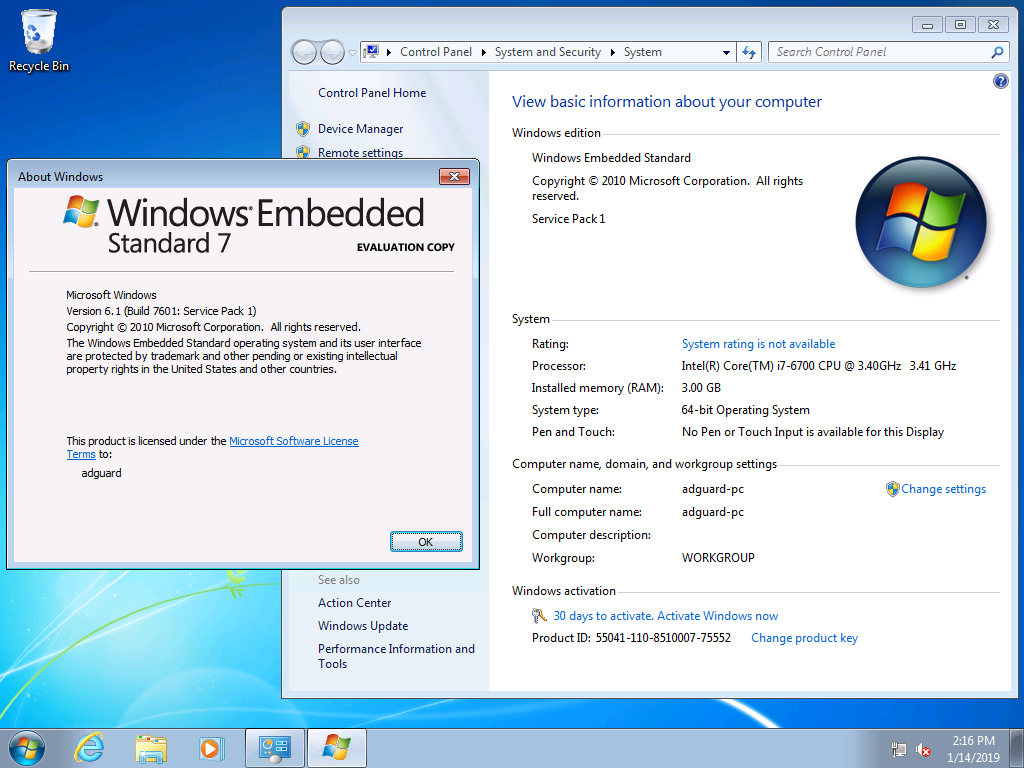Click System rating is not available link
1024x768 pixels.
[x=758, y=344]
